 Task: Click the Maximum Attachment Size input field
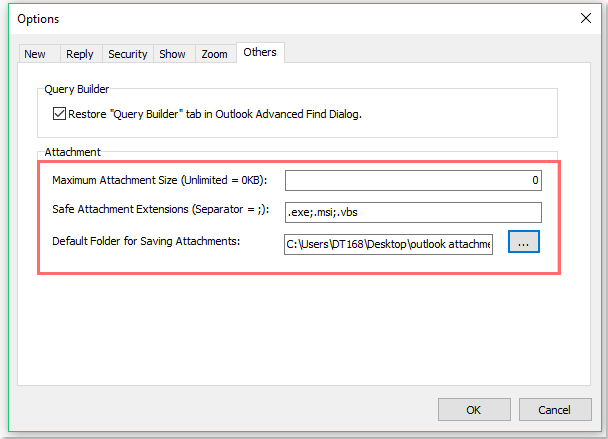tap(412, 181)
